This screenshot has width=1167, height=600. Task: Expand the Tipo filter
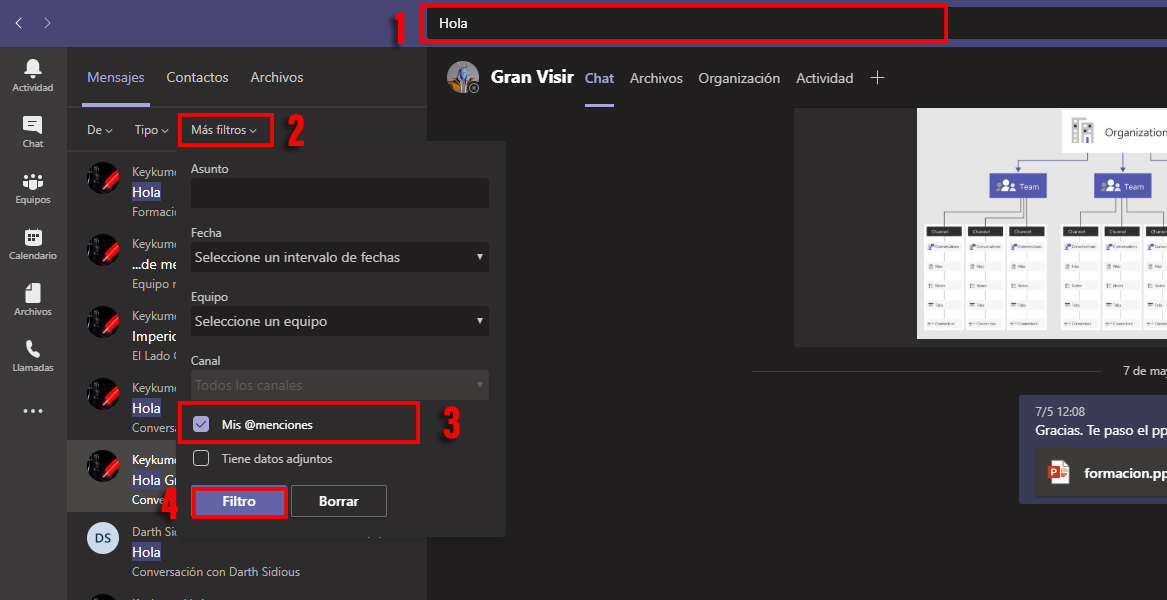(149, 129)
